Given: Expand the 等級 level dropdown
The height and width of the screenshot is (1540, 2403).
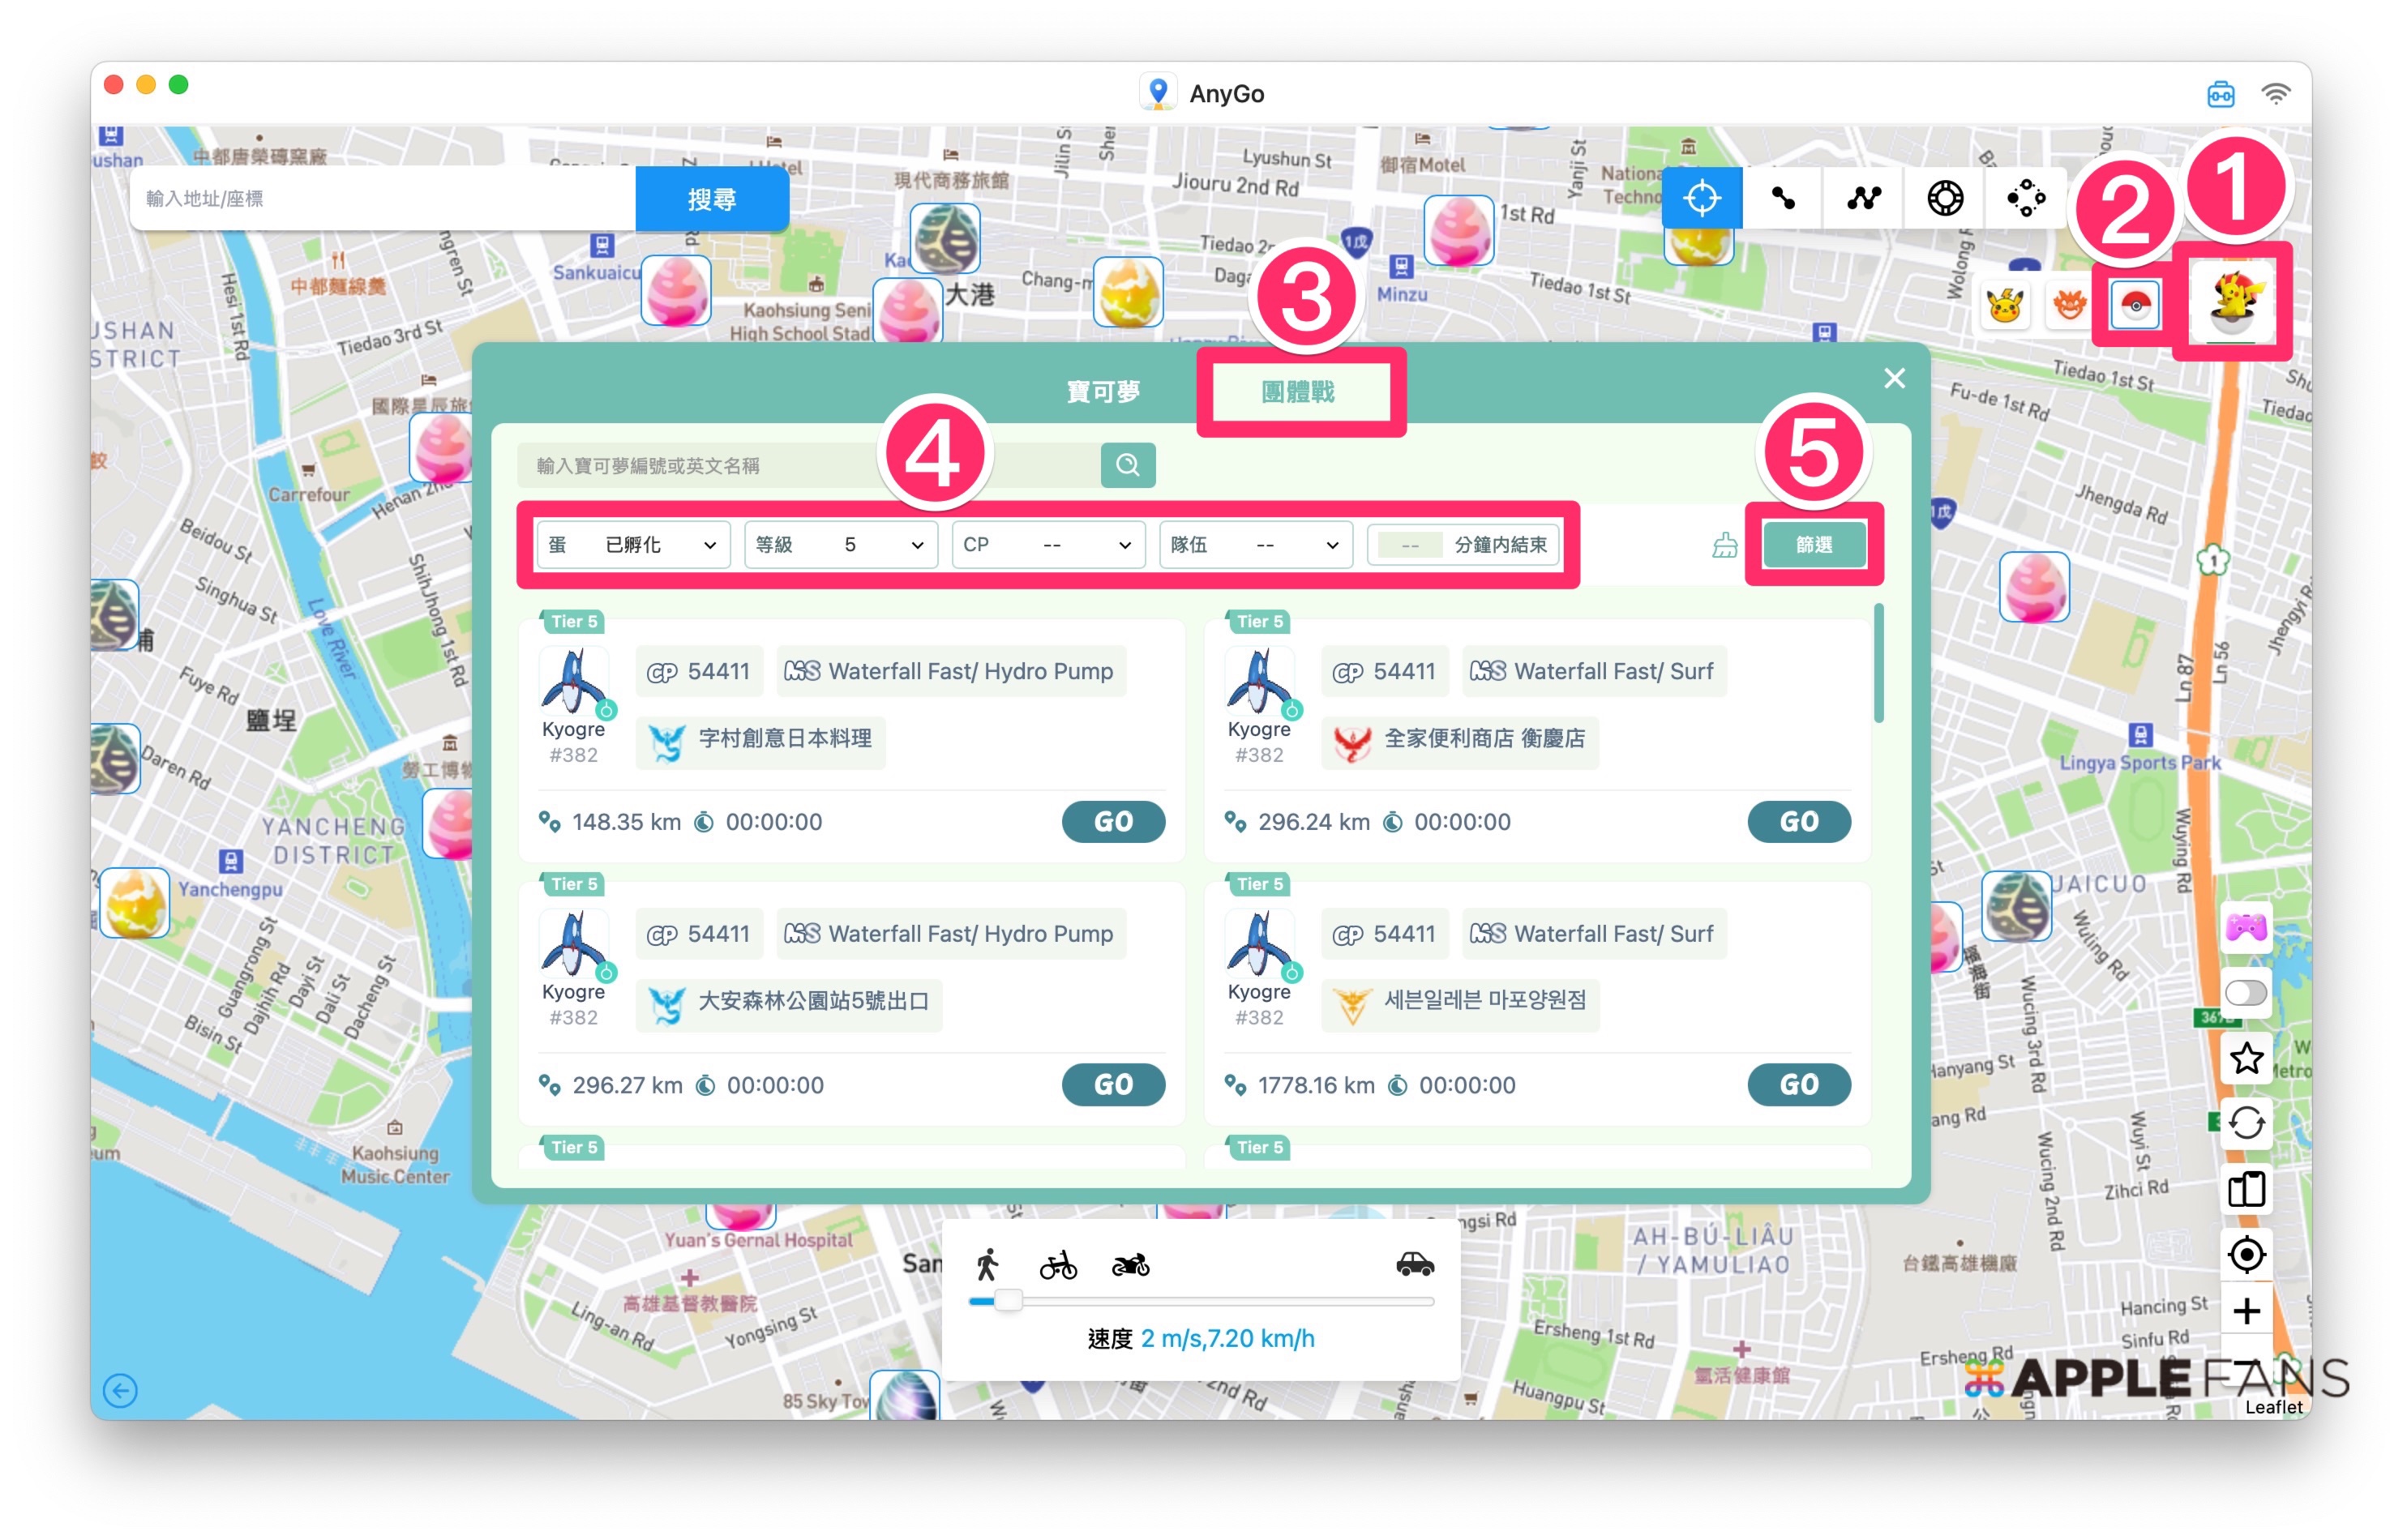Looking at the screenshot, I should (x=839, y=545).
